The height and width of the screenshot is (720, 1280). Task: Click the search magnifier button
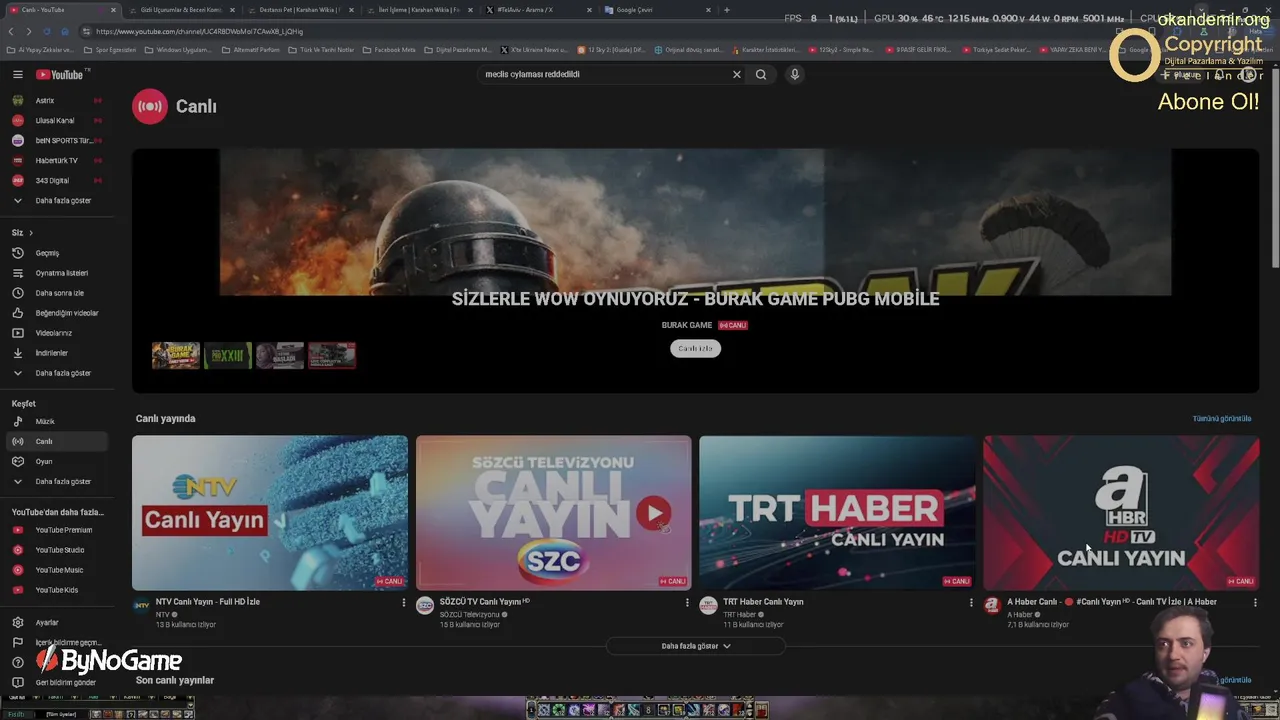[x=761, y=74]
